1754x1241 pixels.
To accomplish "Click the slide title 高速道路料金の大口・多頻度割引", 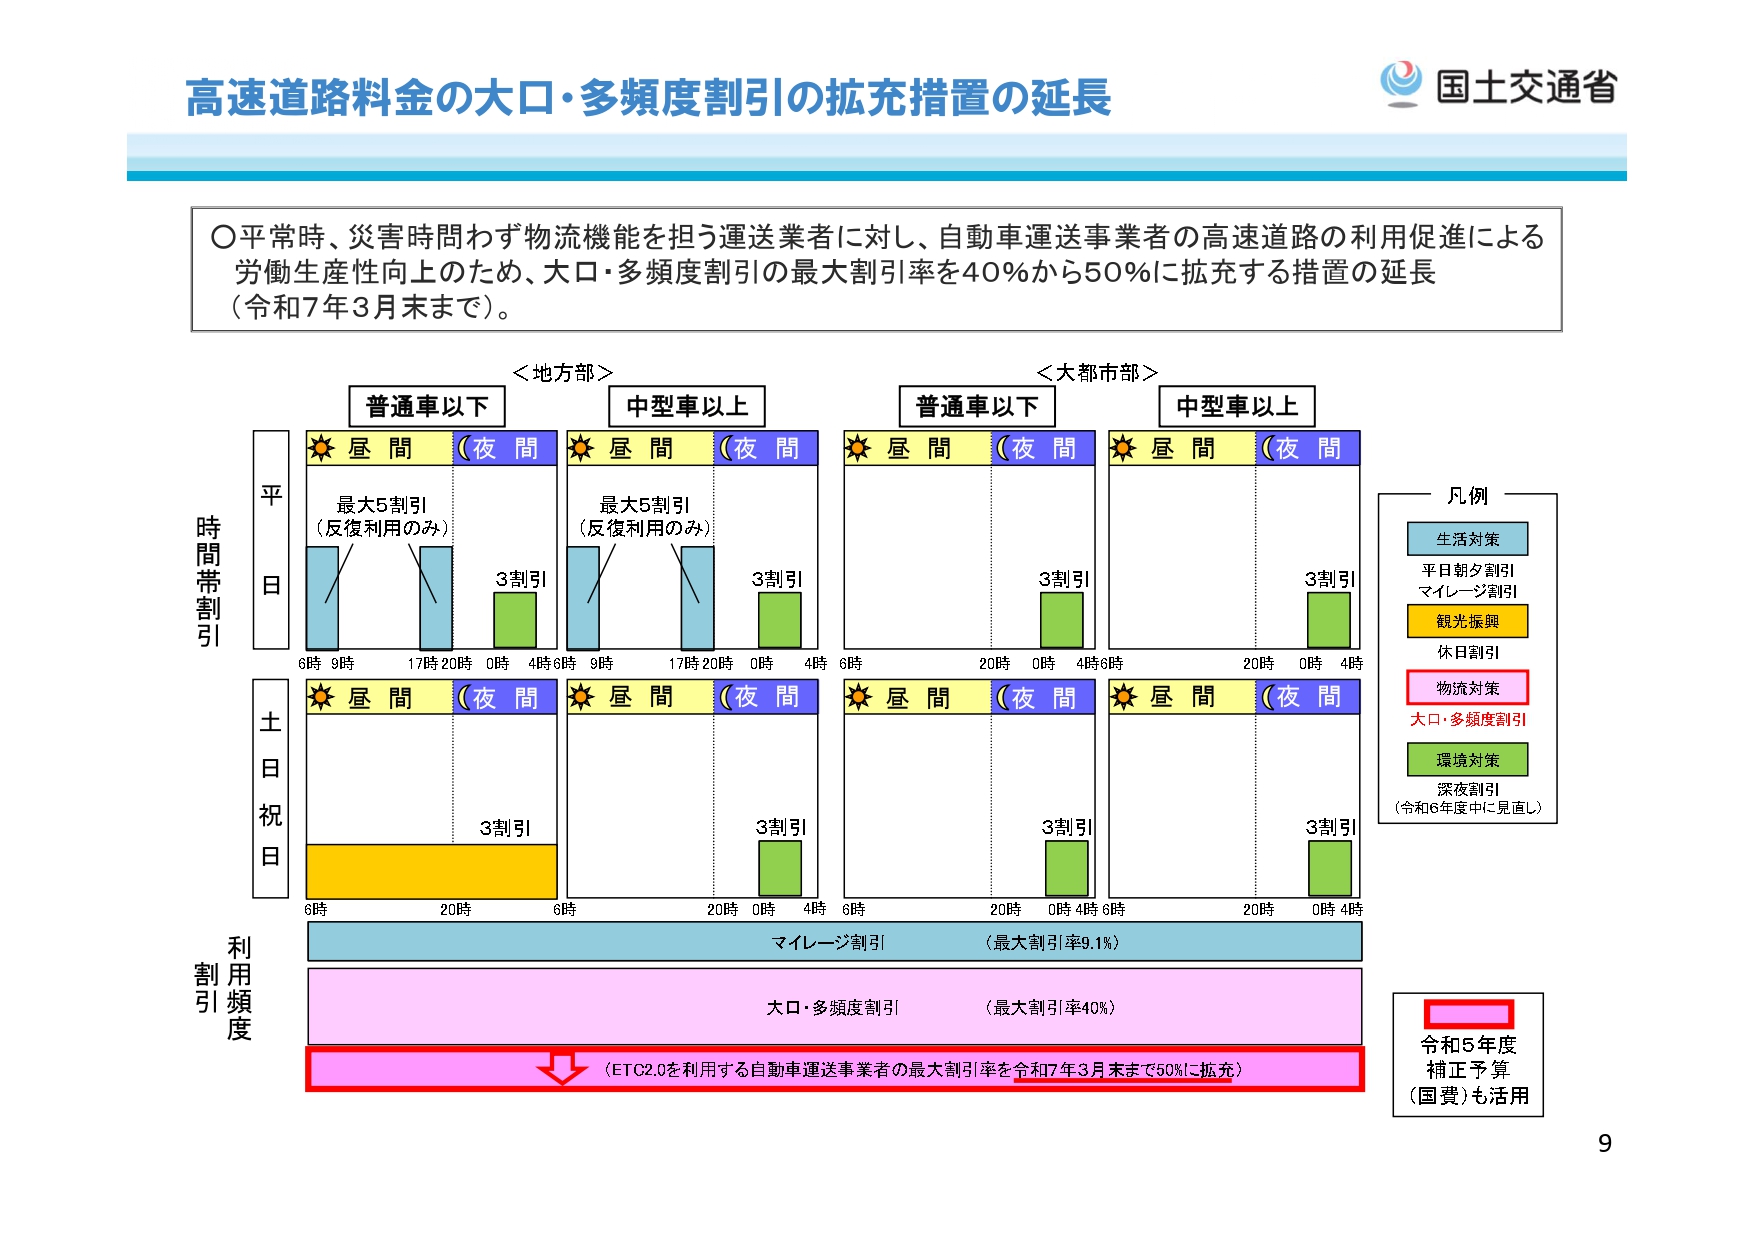I will pyautogui.click(x=648, y=98).
